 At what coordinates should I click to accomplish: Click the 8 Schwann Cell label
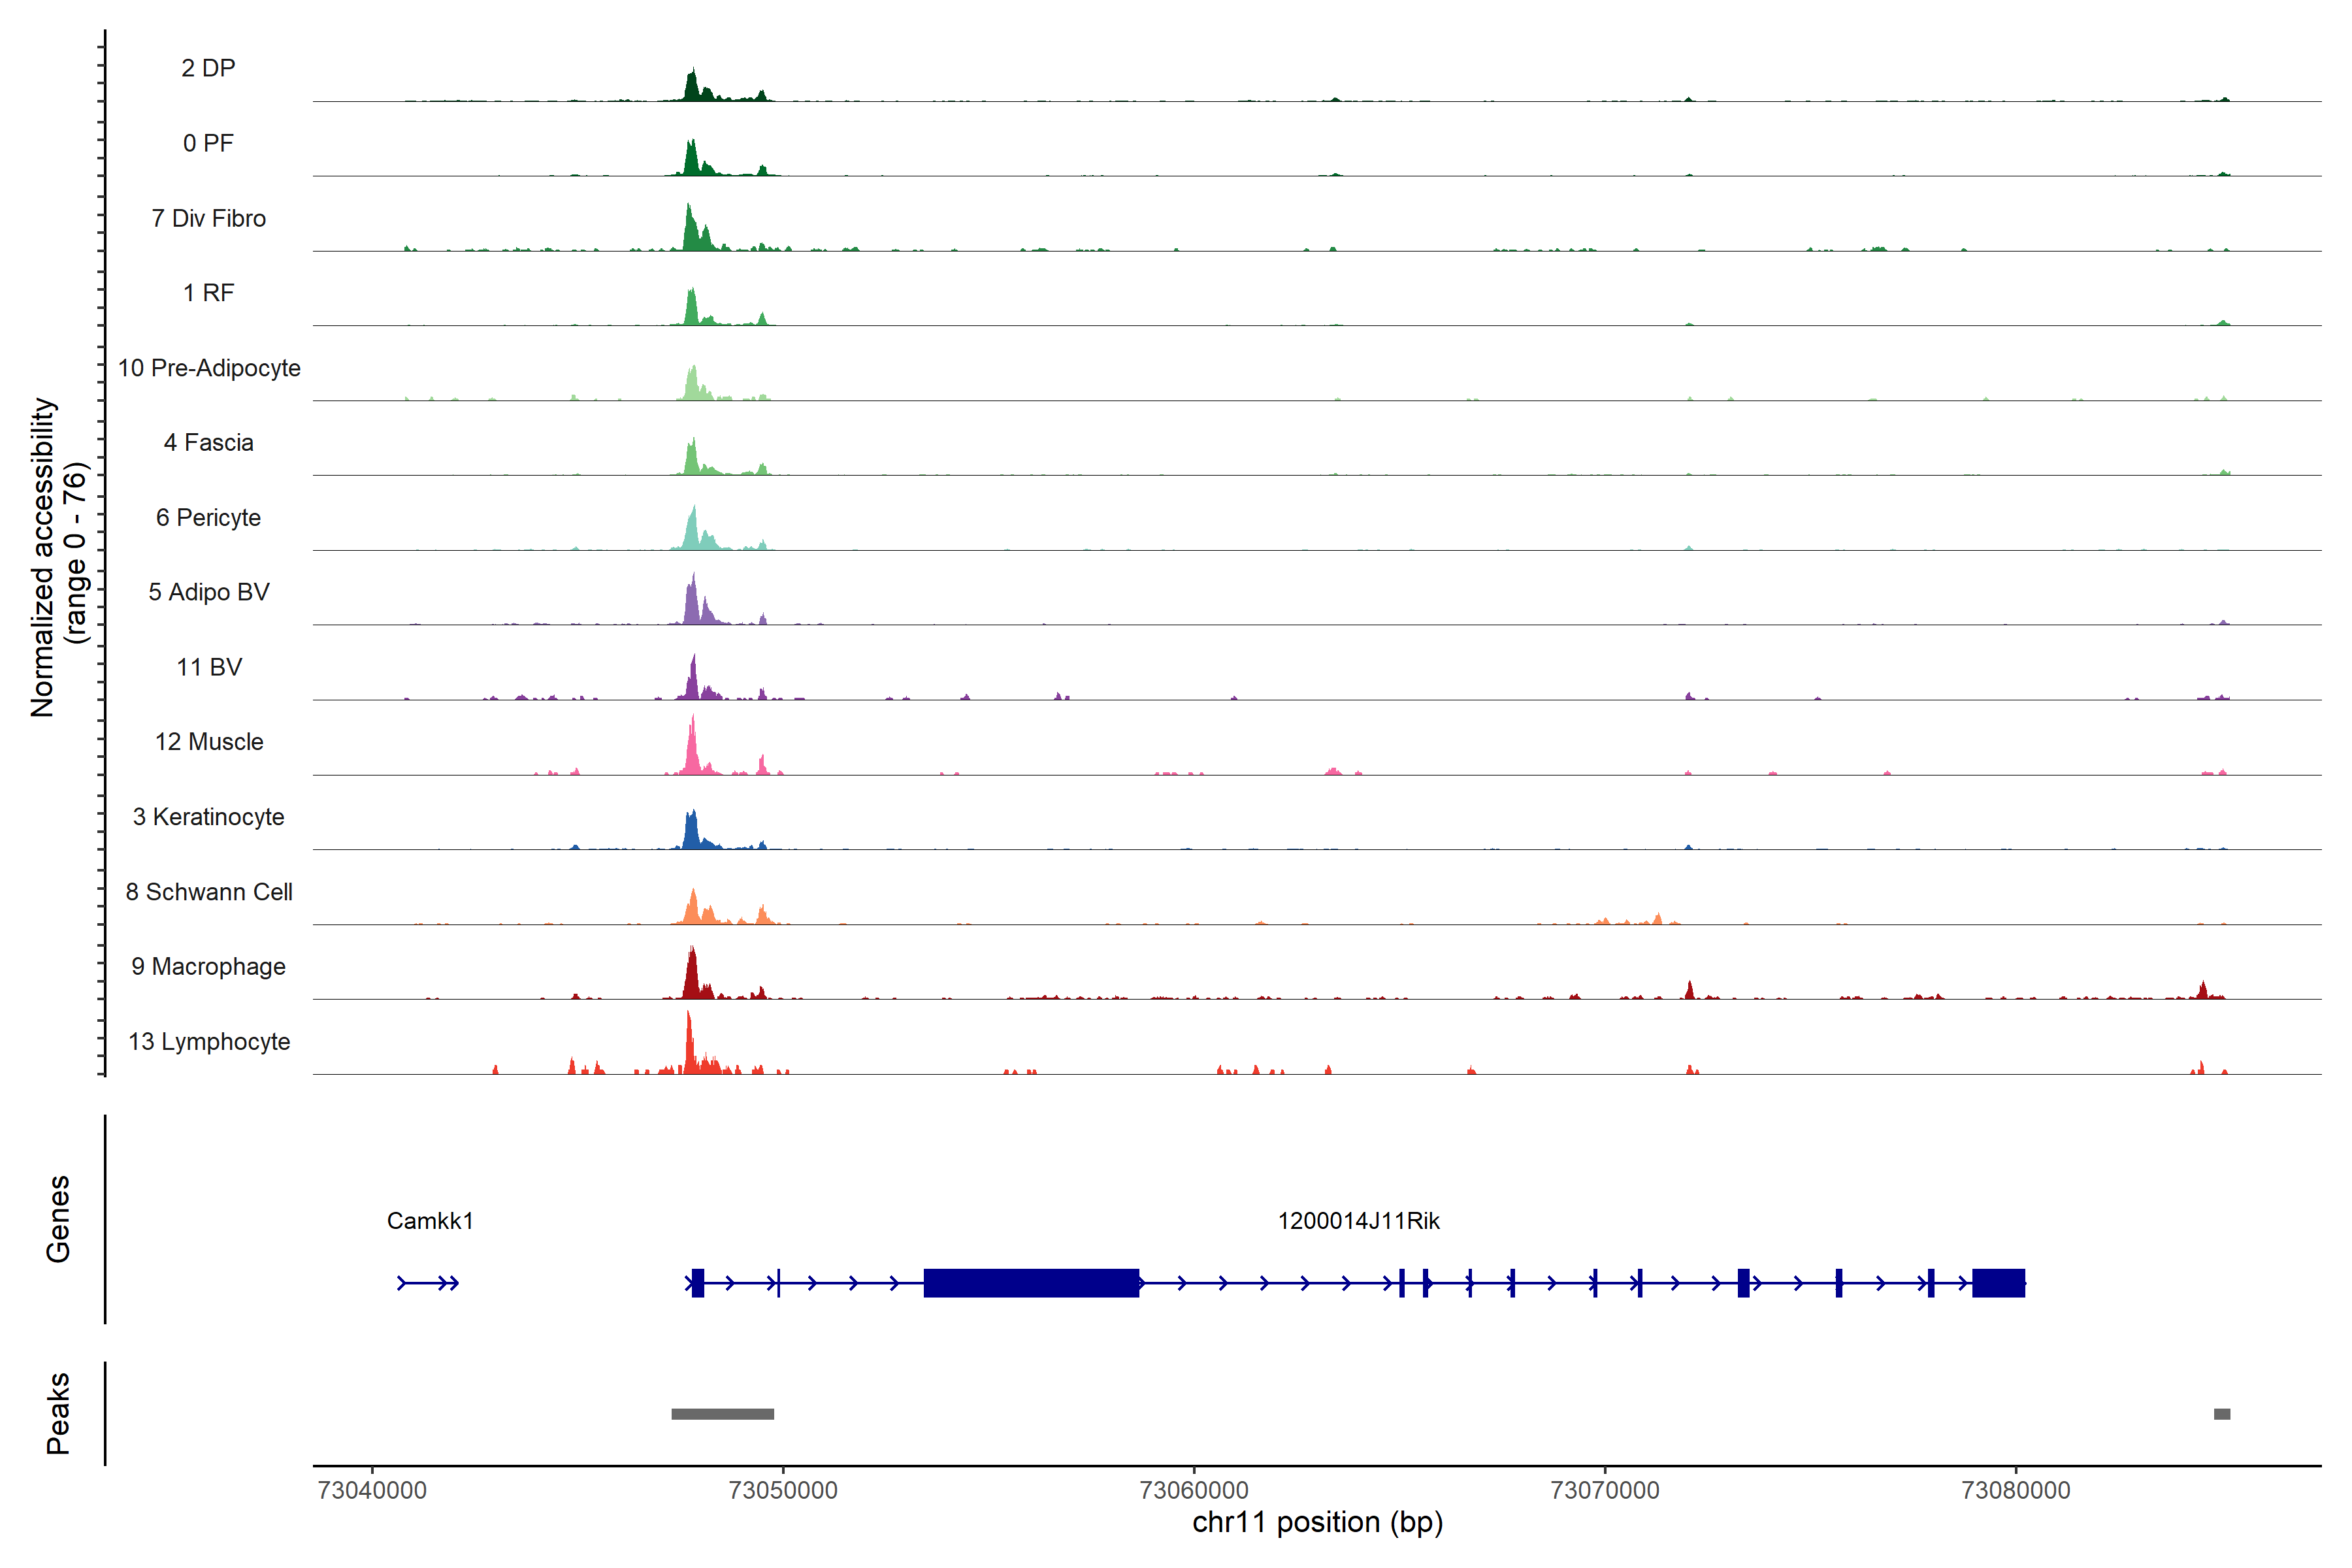(208, 892)
